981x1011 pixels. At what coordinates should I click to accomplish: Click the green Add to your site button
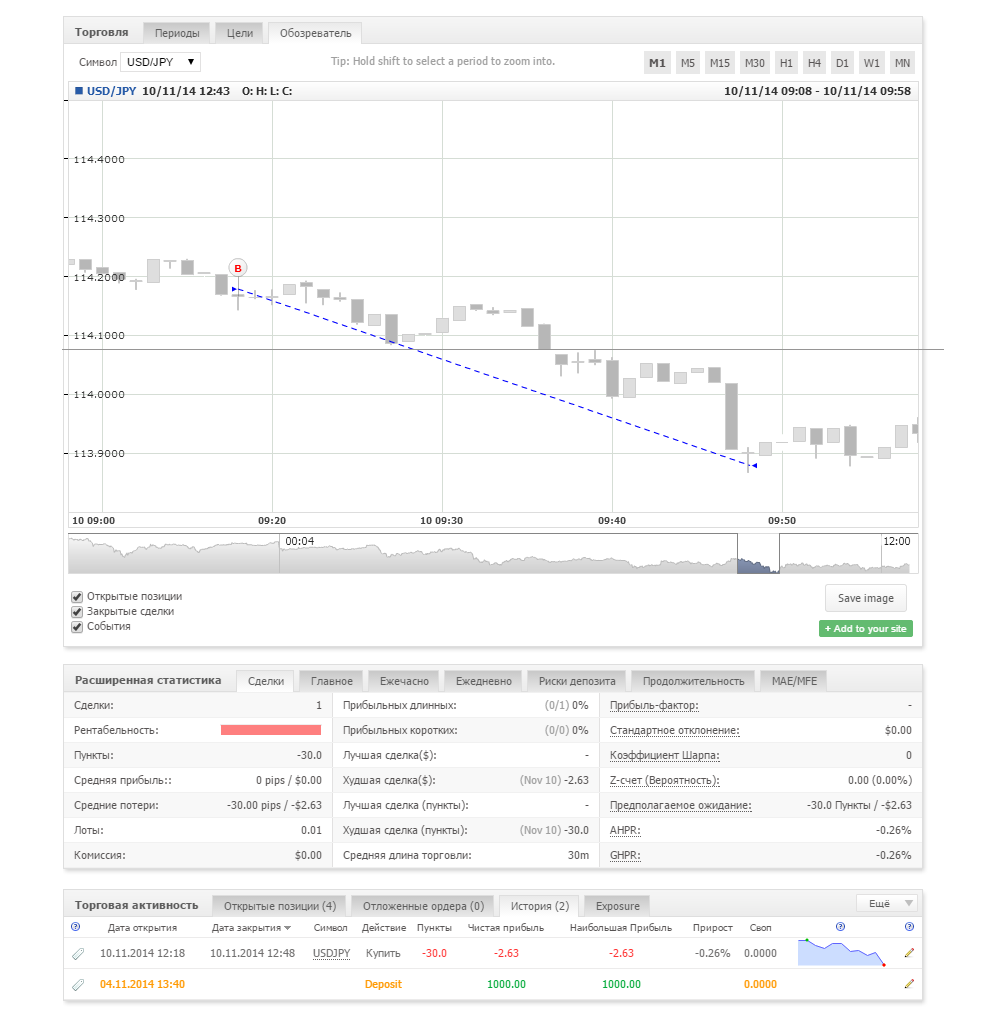(866, 629)
